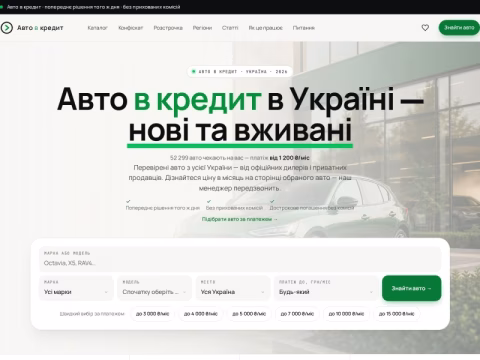Open the Місто dropdown (Уся Україна)

tap(233, 288)
